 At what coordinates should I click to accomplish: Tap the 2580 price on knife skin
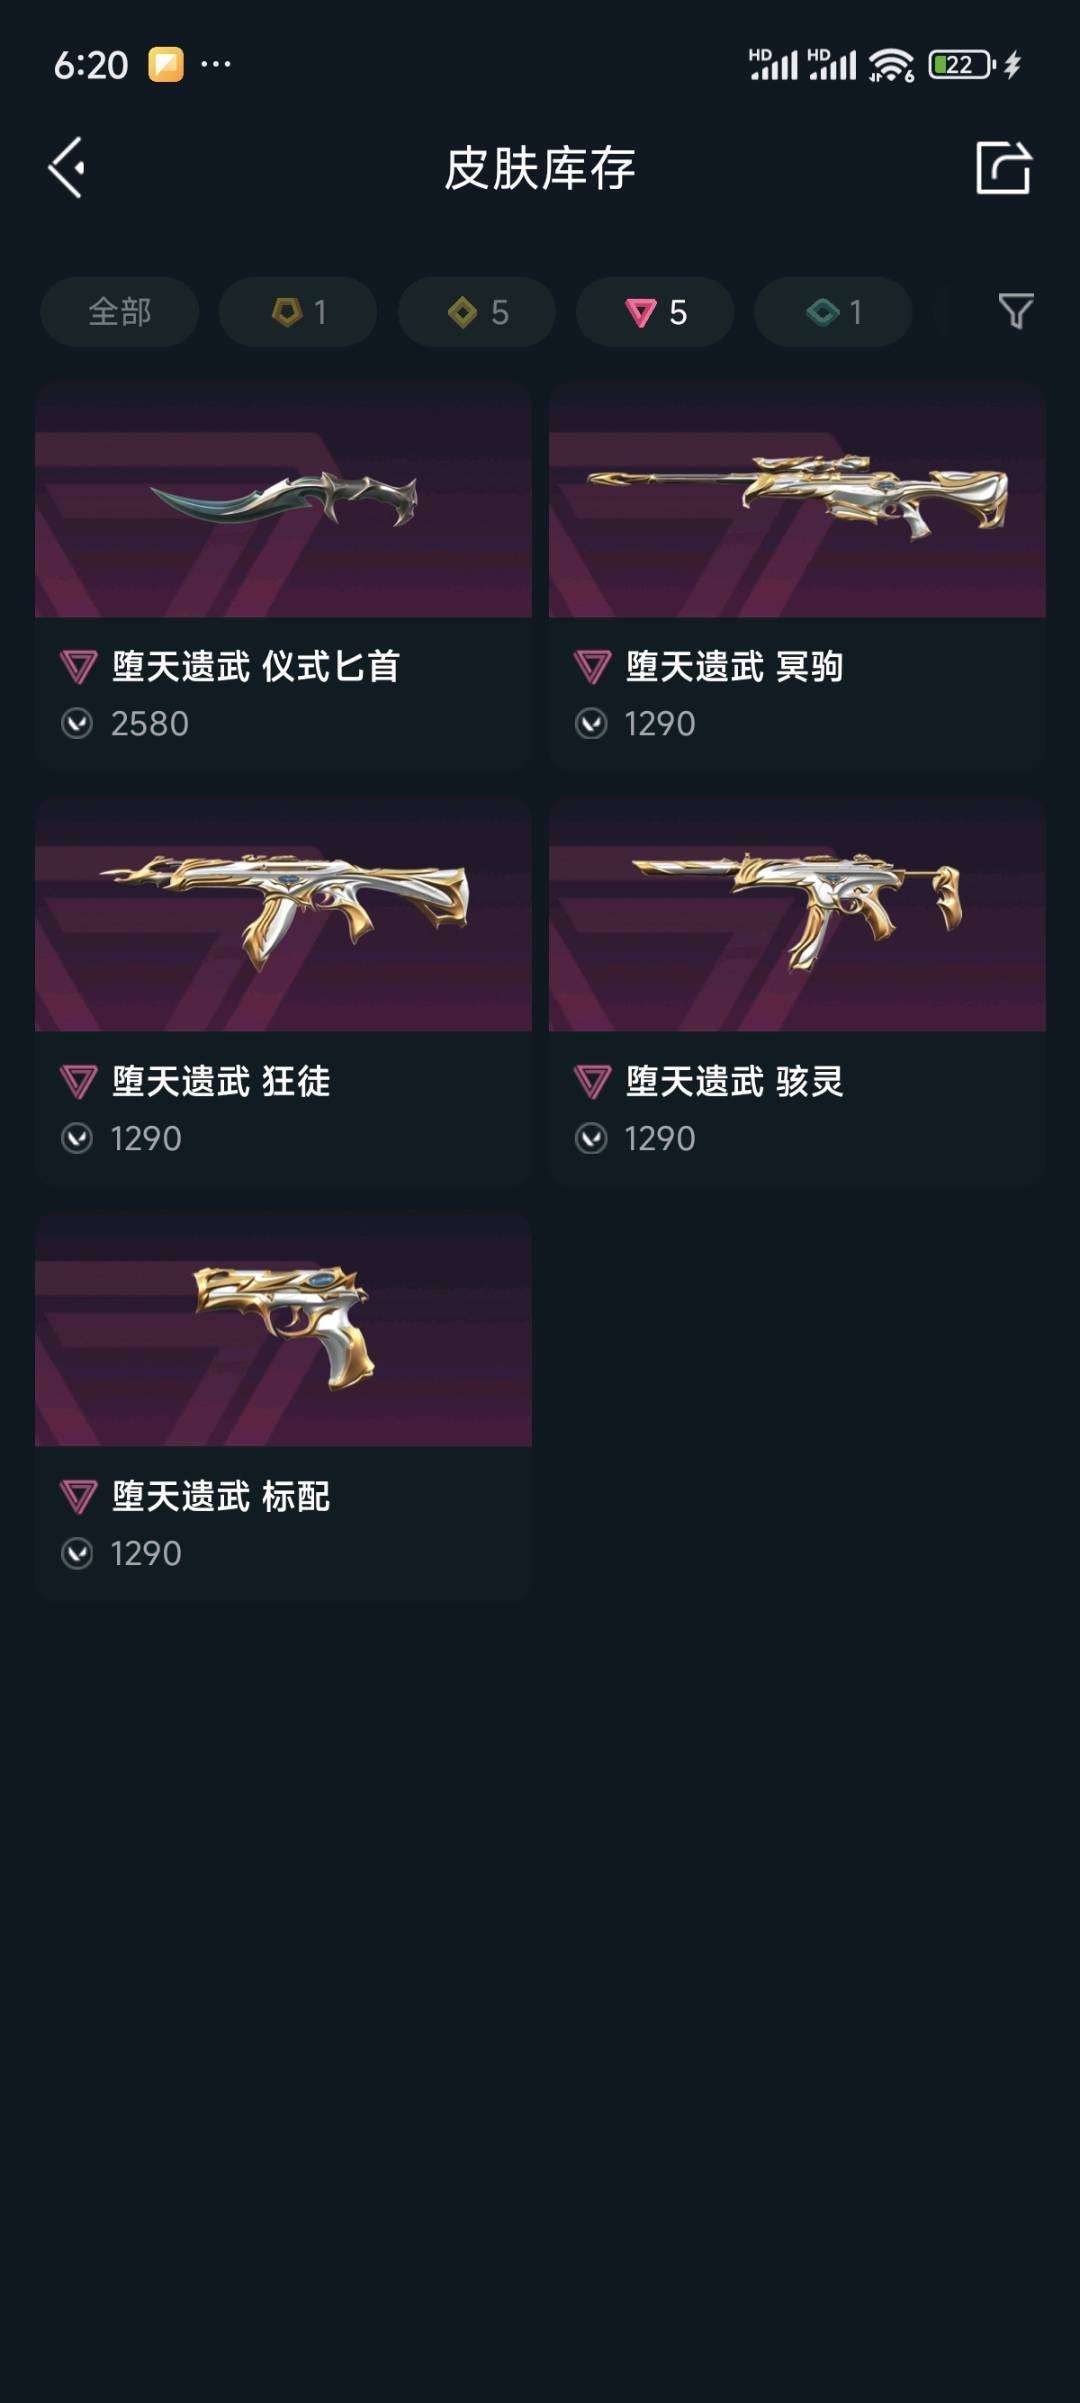coord(150,723)
